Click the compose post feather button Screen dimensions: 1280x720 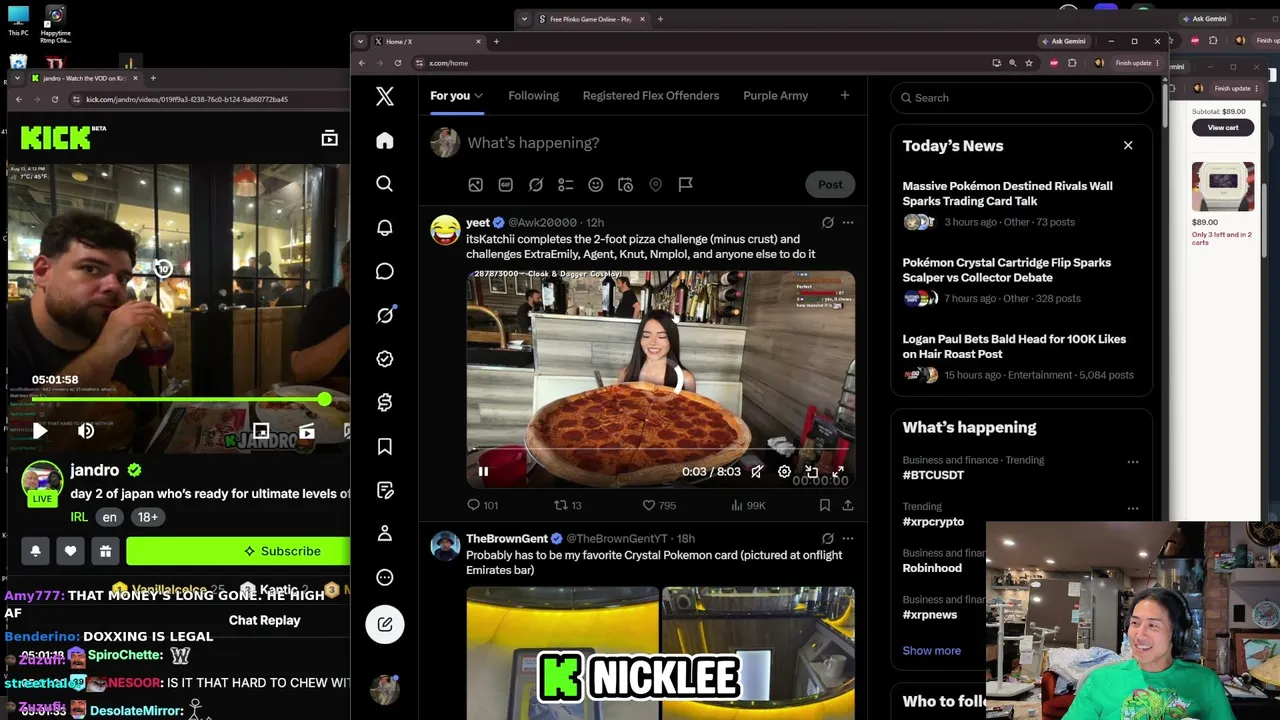(385, 625)
